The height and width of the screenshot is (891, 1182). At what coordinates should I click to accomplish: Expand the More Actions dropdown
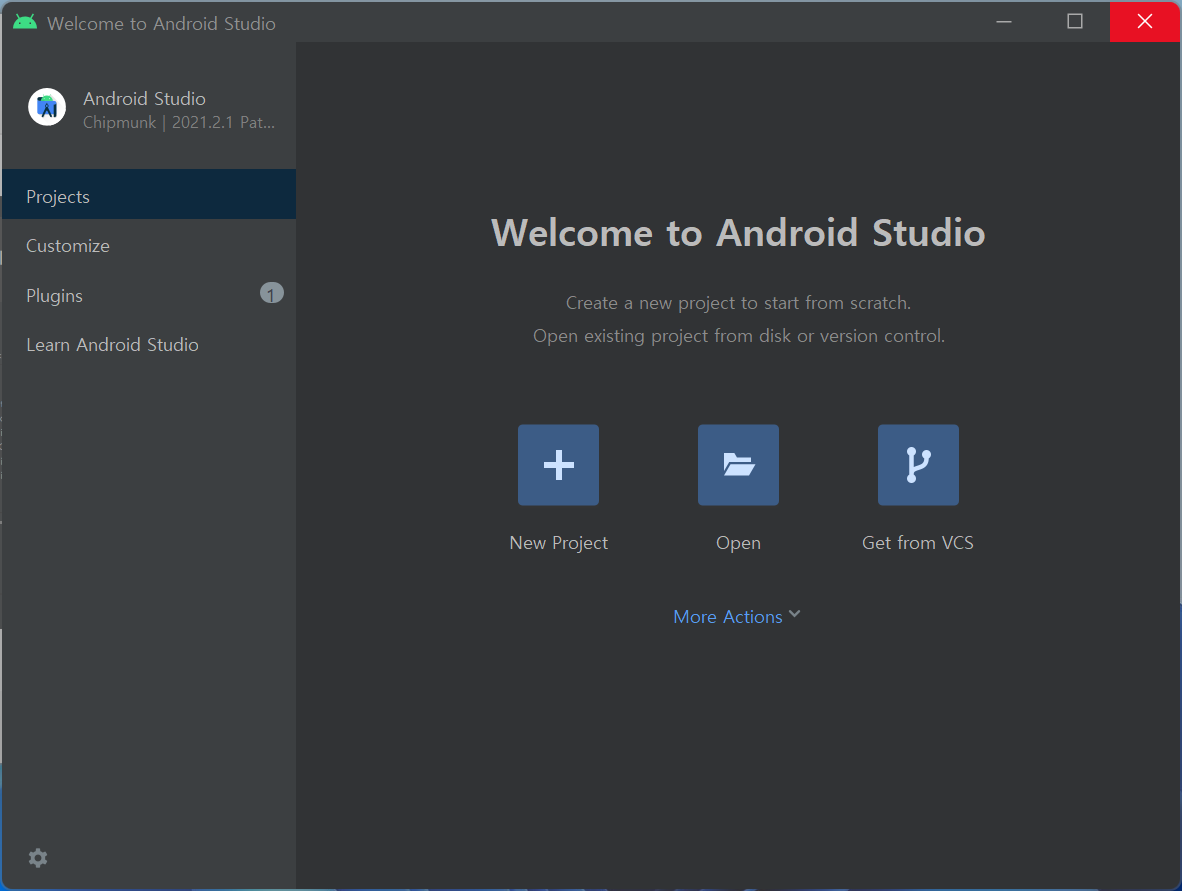tap(736, 617)
